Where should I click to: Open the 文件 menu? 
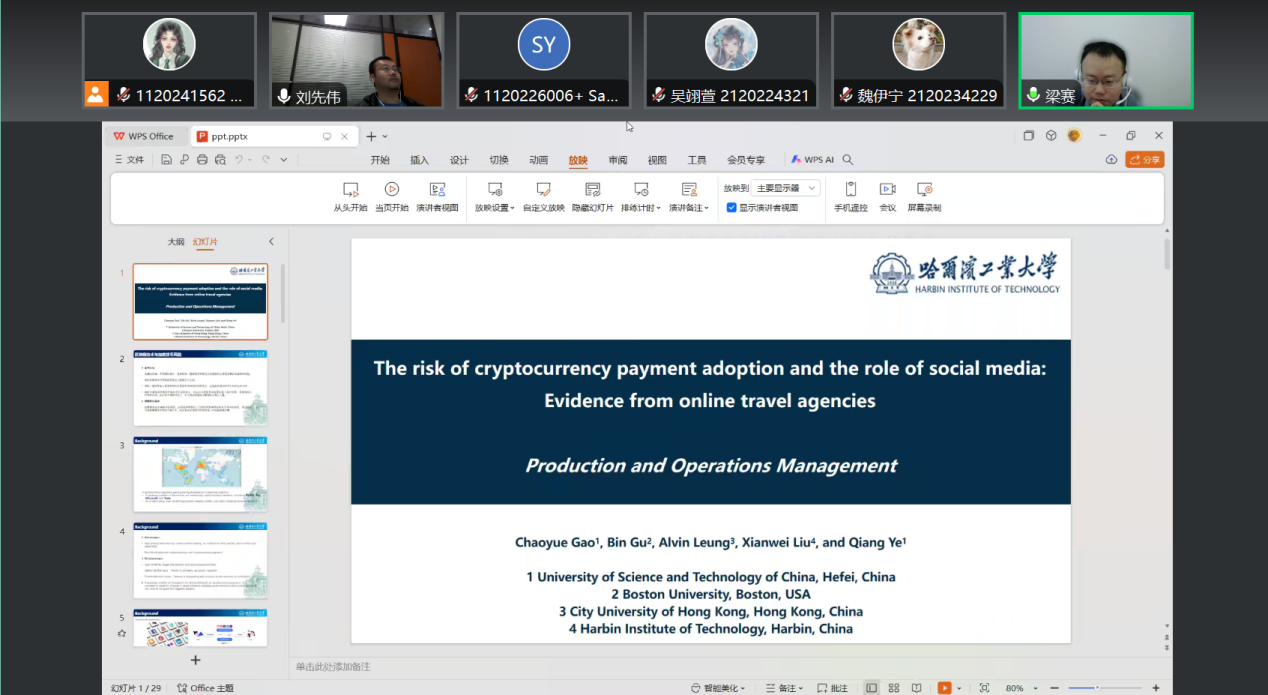click(130, 160)
